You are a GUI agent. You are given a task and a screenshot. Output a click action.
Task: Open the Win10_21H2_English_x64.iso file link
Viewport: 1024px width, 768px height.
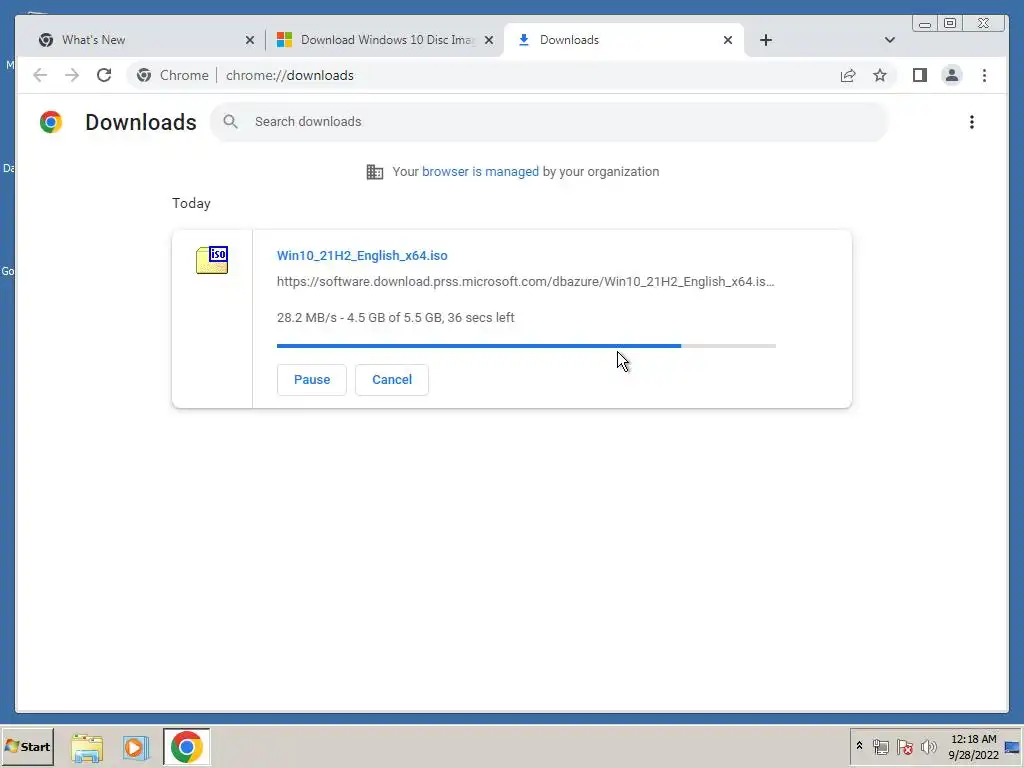(362, 255)
